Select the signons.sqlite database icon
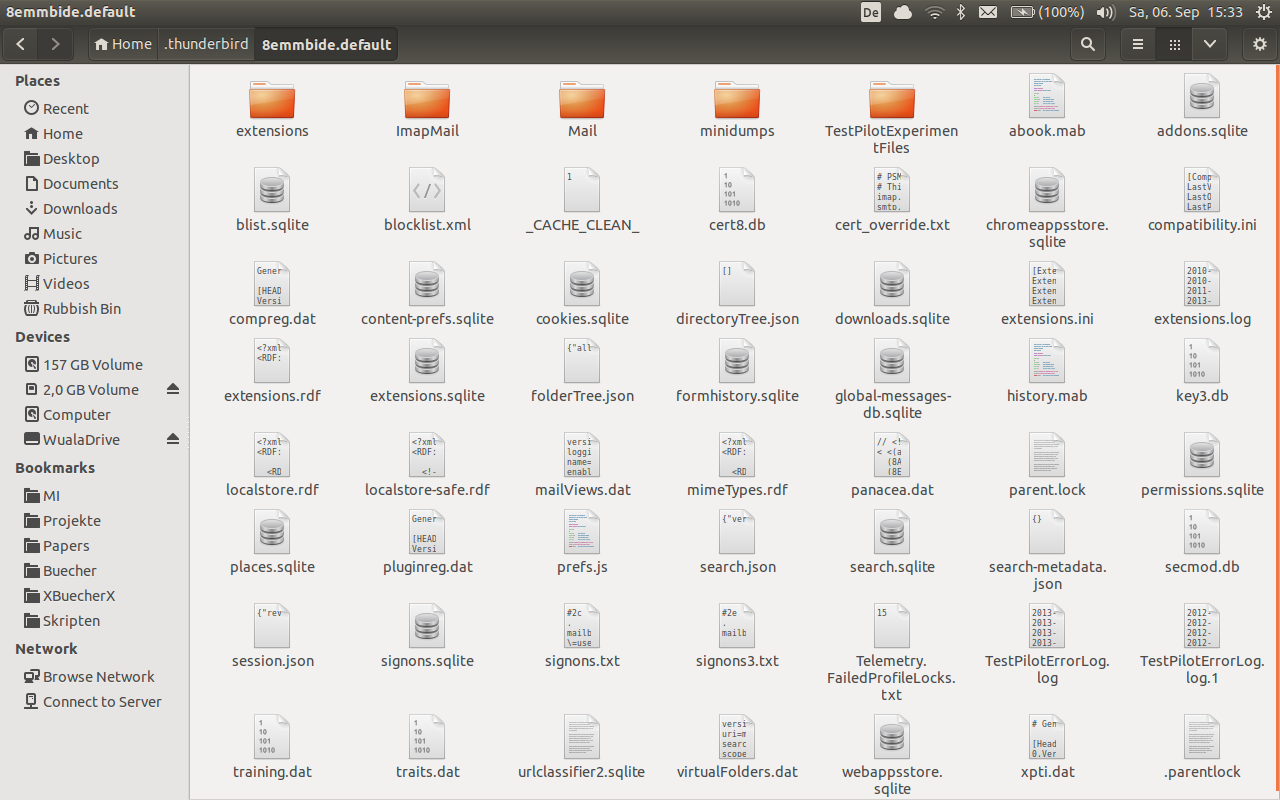Screen dimensions: 1280x800 (427, 626)
